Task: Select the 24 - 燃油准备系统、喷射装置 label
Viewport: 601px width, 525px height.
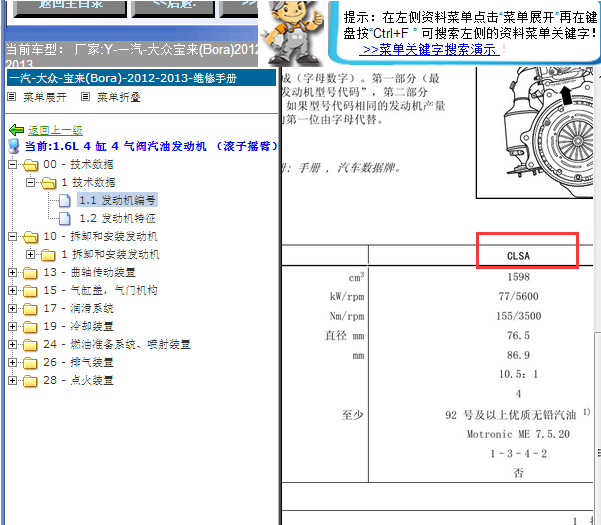Action: [x=117, y=345]
